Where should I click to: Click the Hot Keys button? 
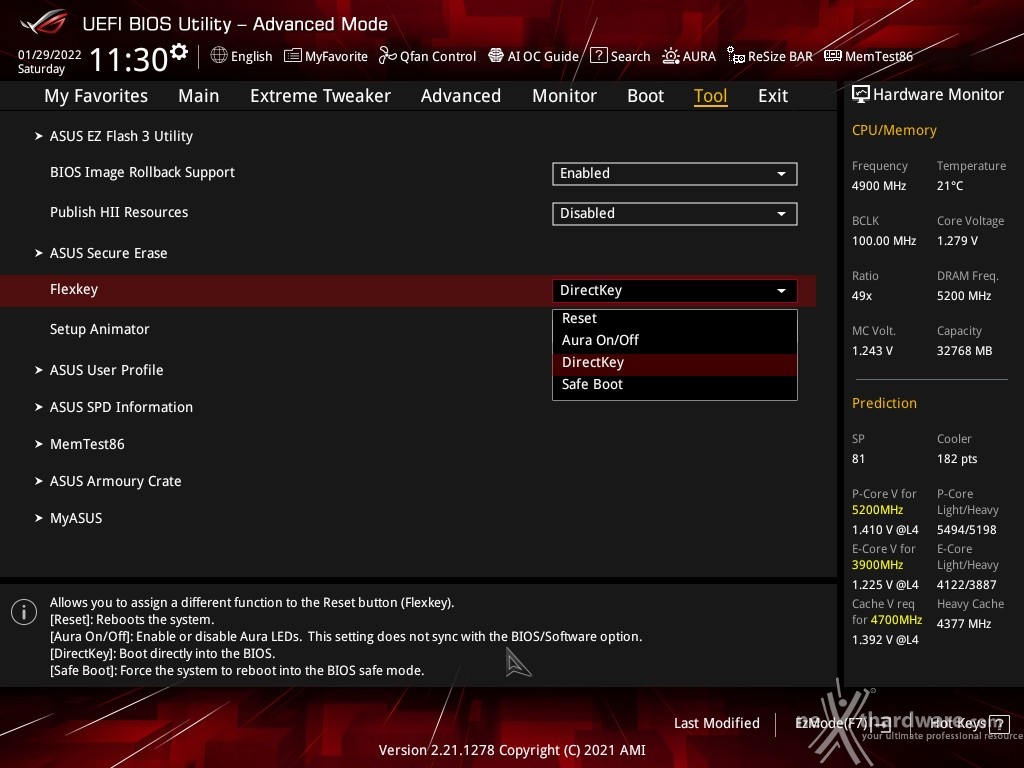[x=968, y=724]
